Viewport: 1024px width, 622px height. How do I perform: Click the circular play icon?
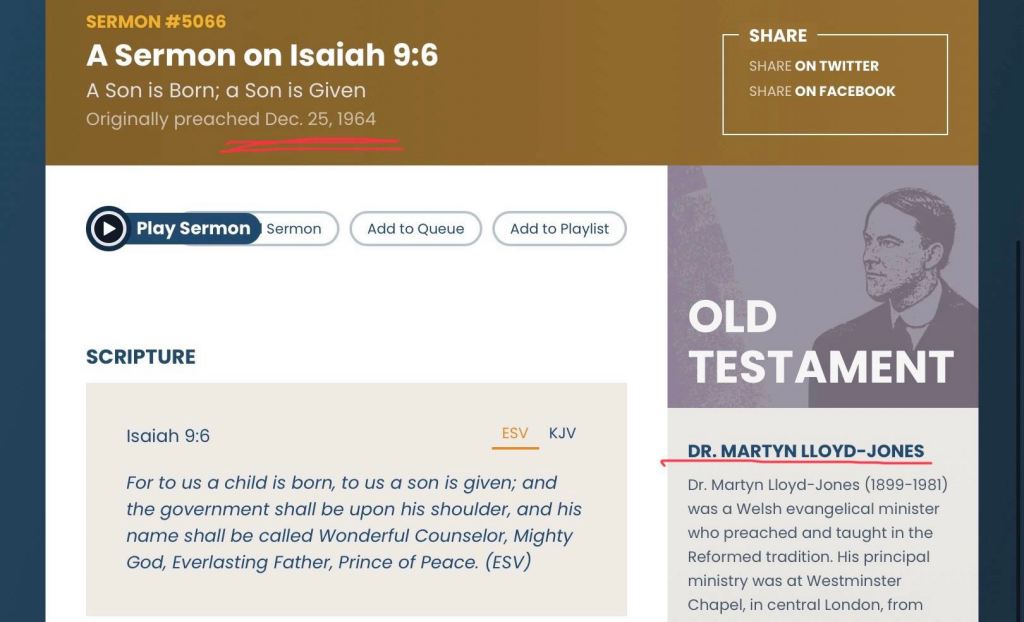pos(108,228)
